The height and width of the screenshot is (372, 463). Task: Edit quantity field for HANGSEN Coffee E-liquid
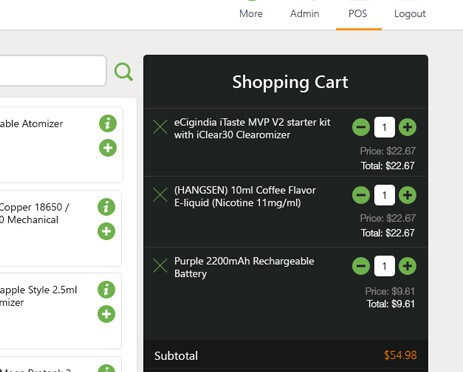pyautogui.click(x=384, y=195)
